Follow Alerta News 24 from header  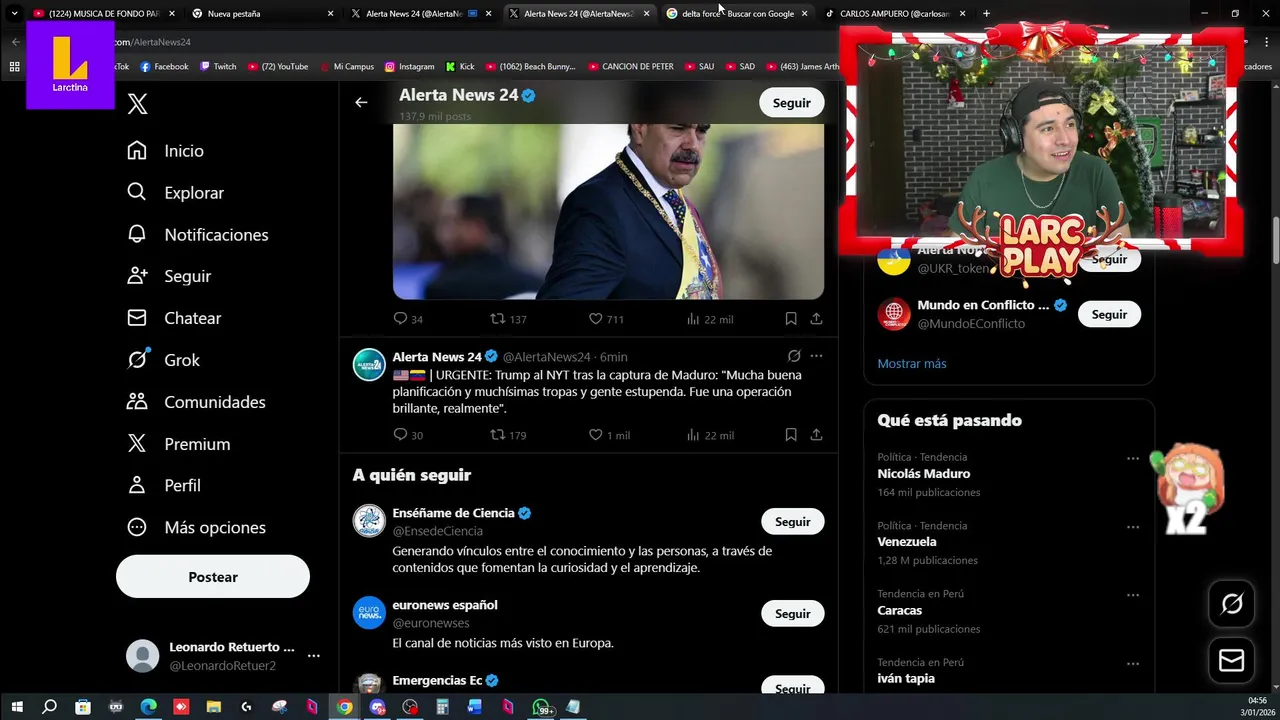click(x=791, y=103)
